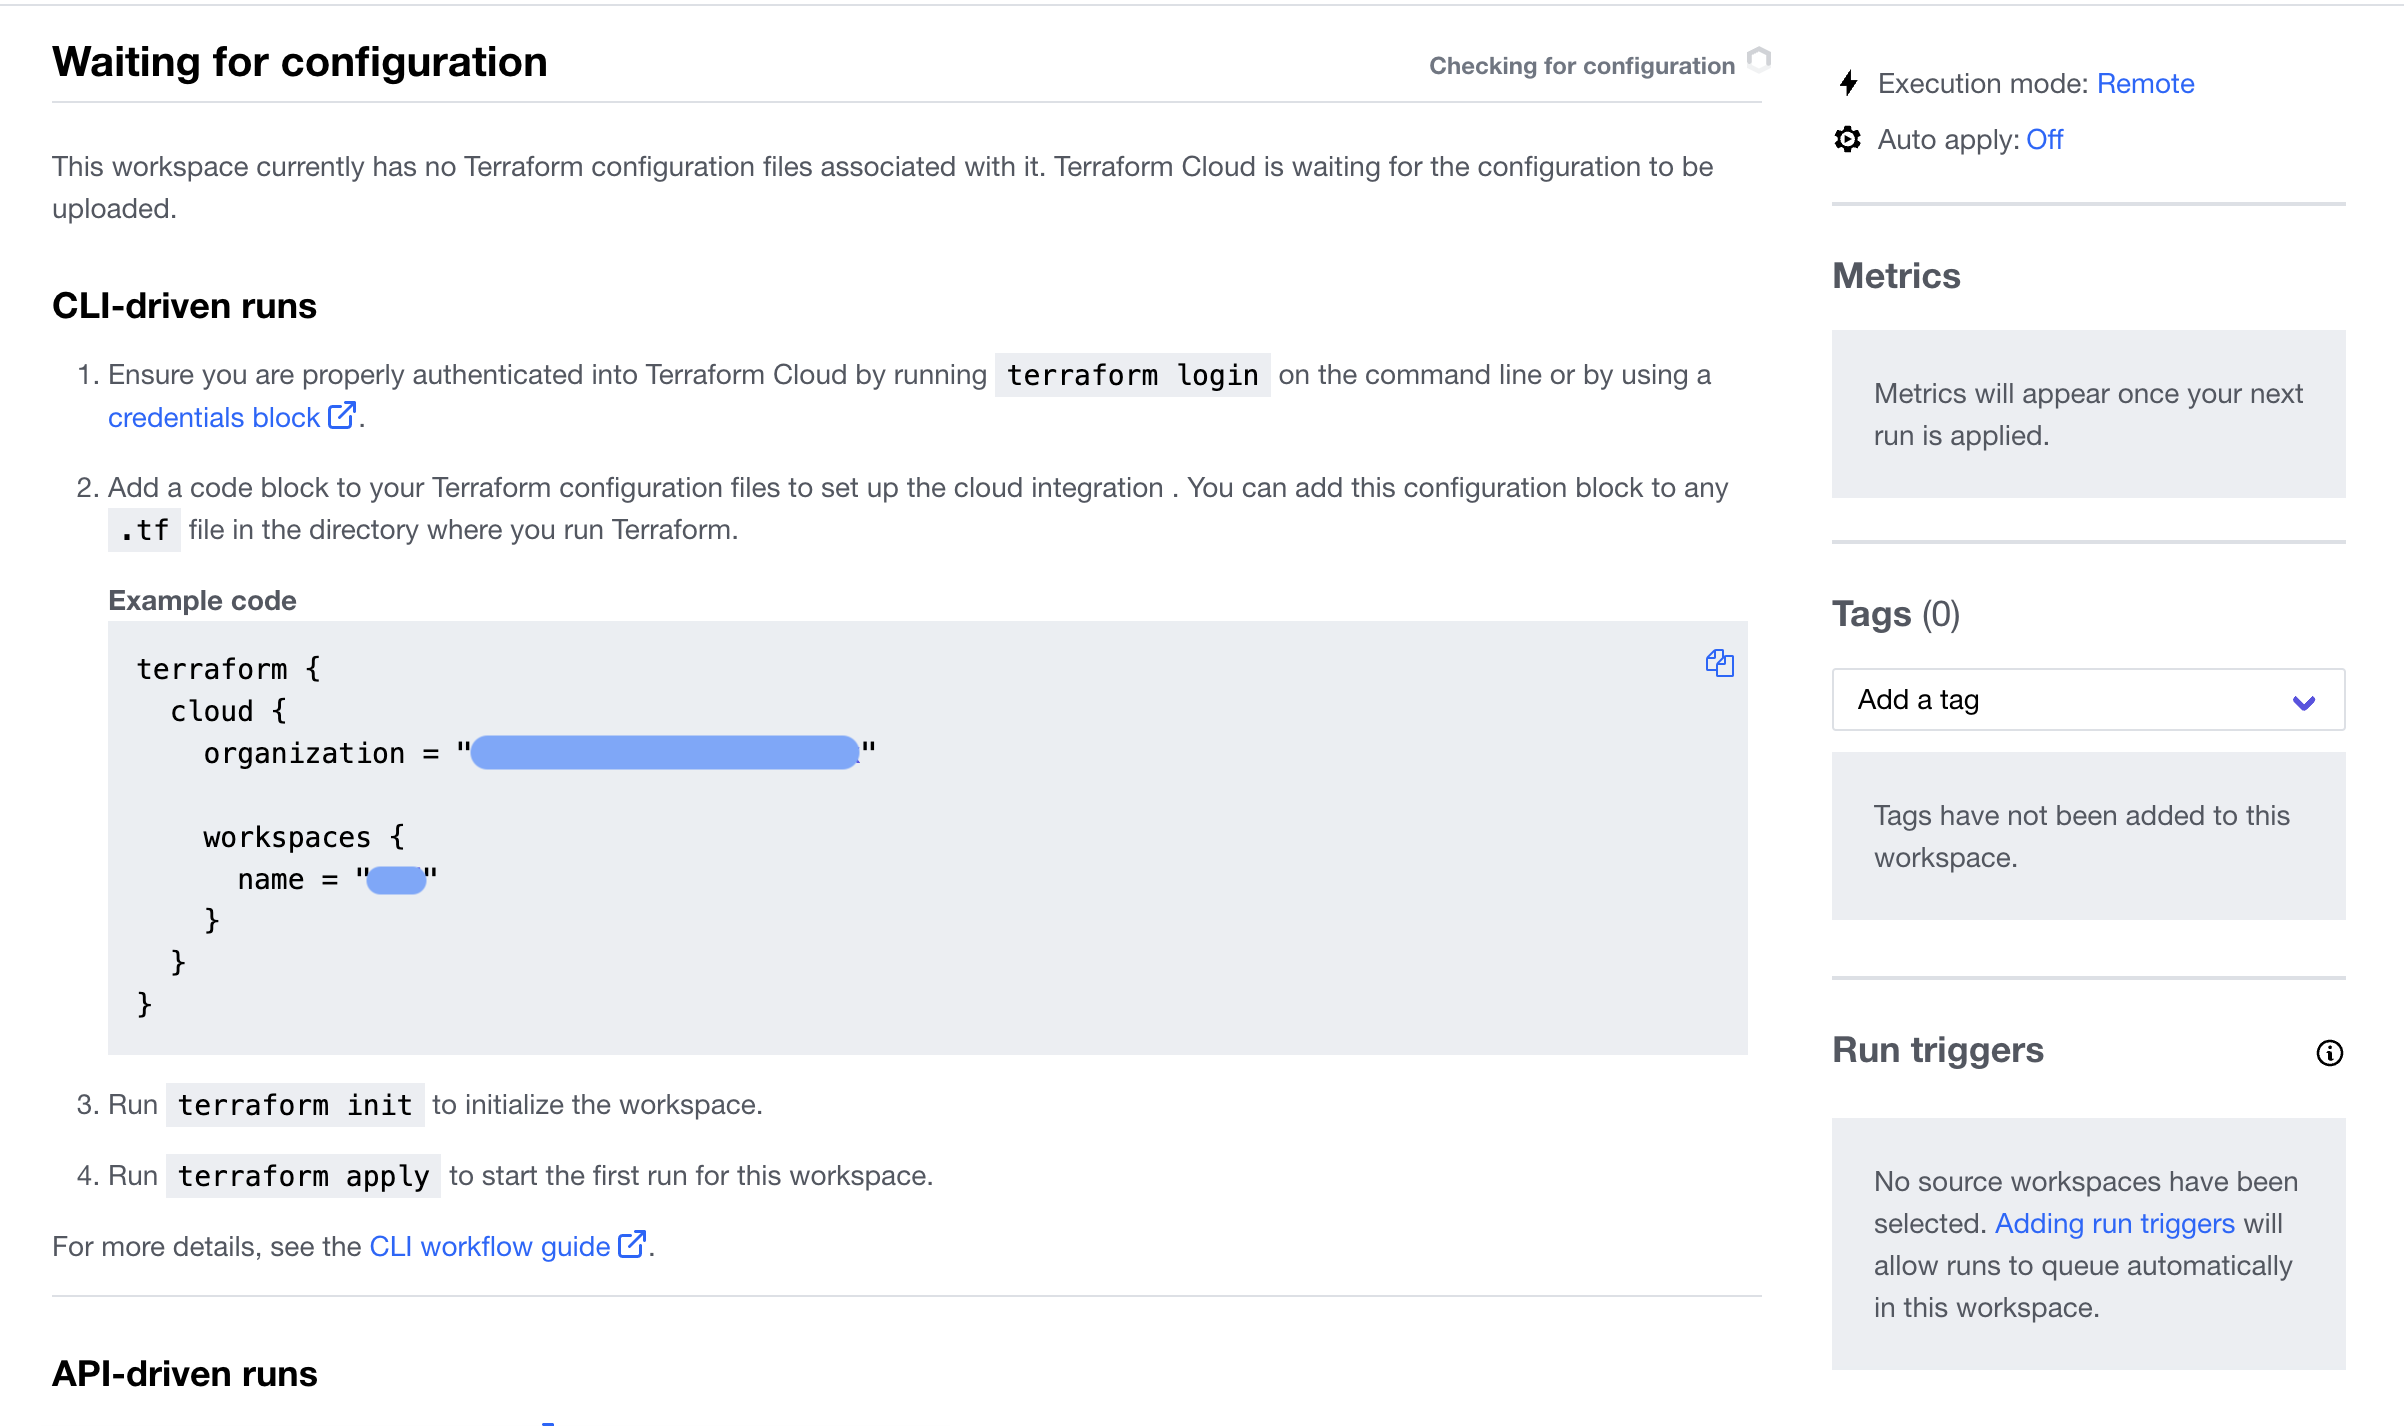Open the Add a tag field
The image size is (2404, 1426).
pos(2088,700)
